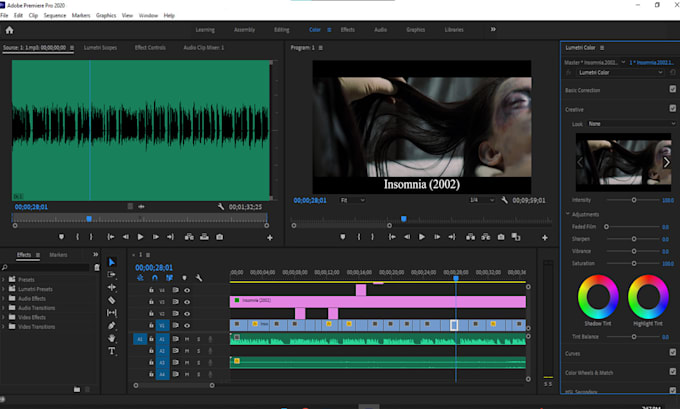Open the Sequence menu

tap(55, 15)
